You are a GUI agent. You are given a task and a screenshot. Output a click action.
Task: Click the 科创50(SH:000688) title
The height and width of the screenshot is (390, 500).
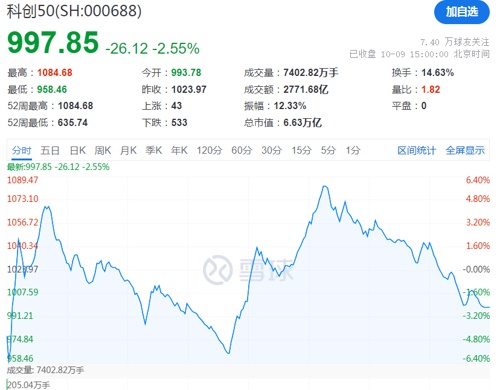coord(74,11)
